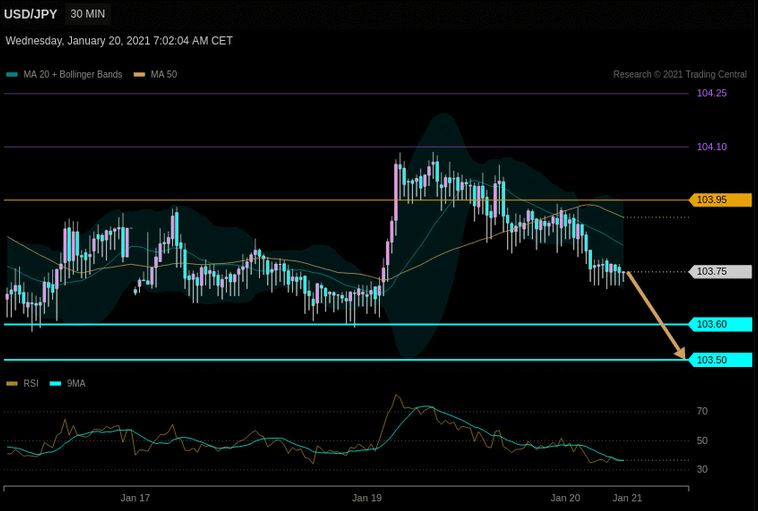Click the RSI 70 axis label
Image resolution: width=758 pixels, height=511 pixels.
point(702,411)
